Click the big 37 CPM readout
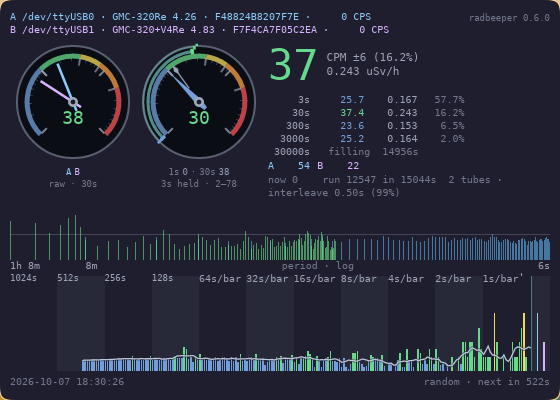 tap(293, 65)
